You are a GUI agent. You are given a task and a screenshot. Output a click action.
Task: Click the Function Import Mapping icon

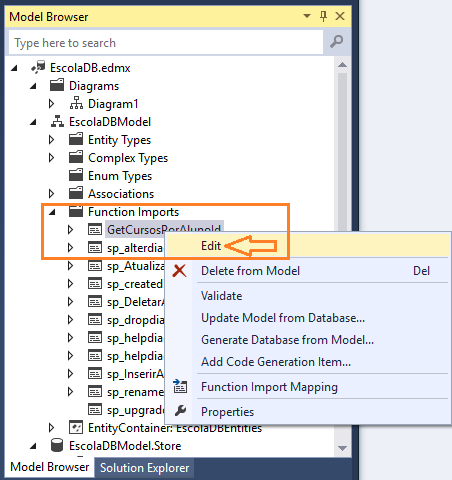(180, 386)
